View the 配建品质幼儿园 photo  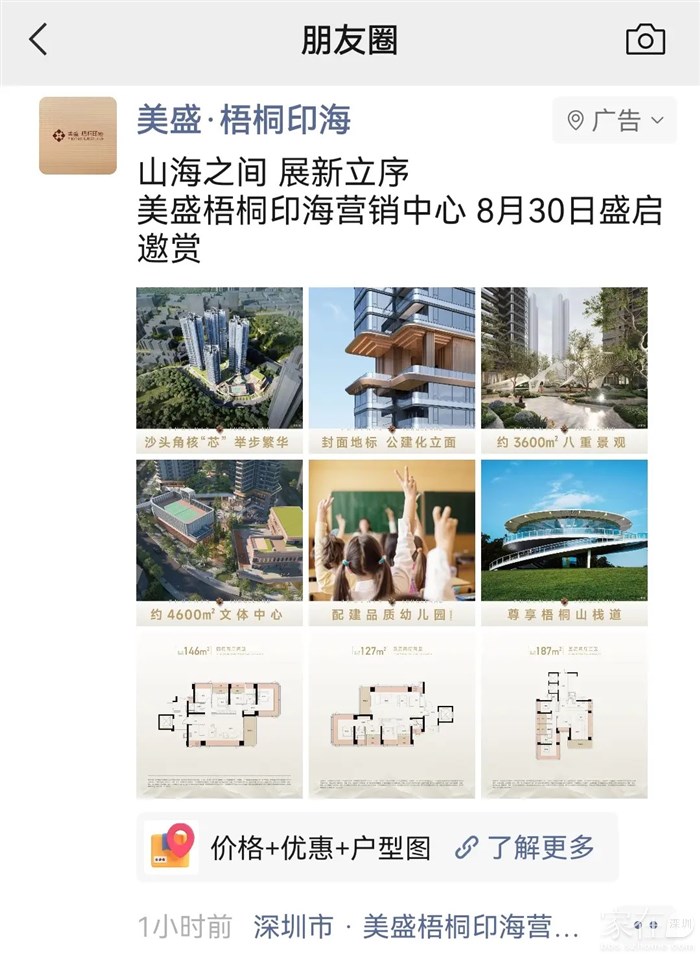(392, 543)
